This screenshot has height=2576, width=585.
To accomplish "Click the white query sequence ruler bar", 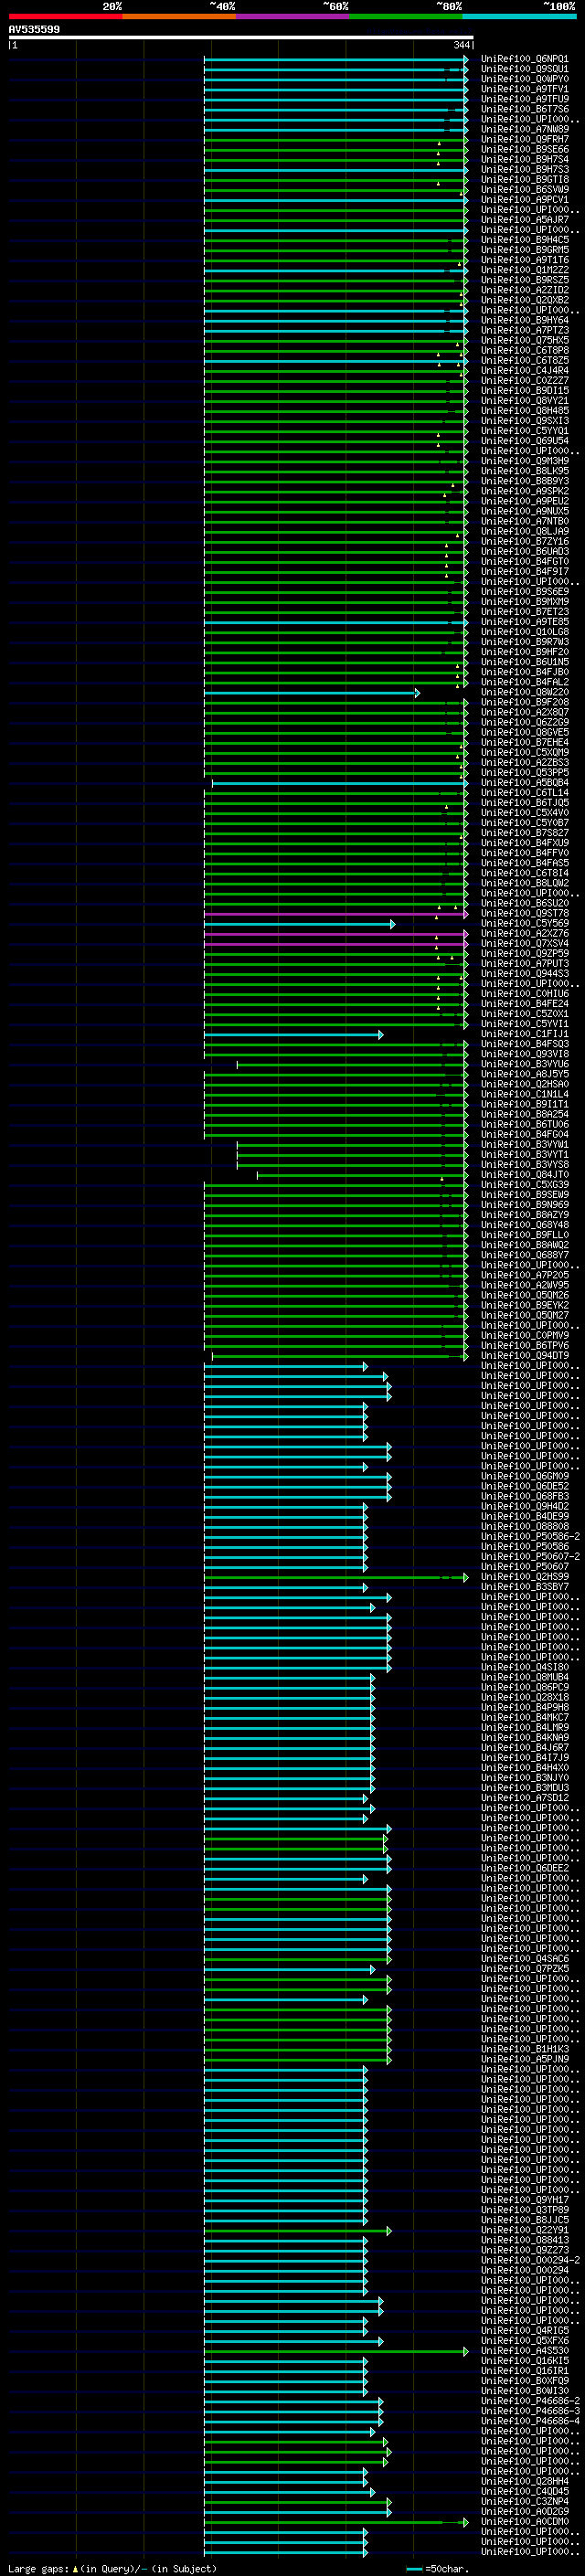I will [x=241, y=38].
